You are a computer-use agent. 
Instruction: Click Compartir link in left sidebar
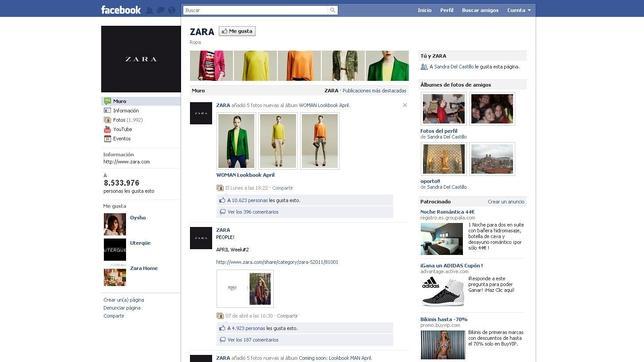[114, 316]
